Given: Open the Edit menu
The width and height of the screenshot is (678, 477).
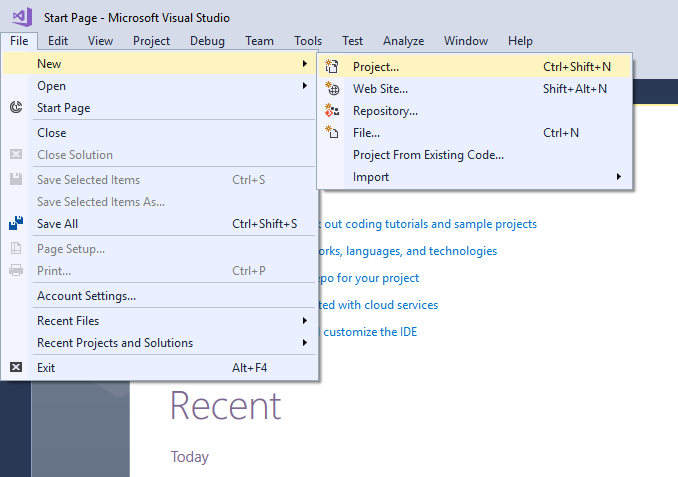Looking at the screenshot, I should (58, 41).
